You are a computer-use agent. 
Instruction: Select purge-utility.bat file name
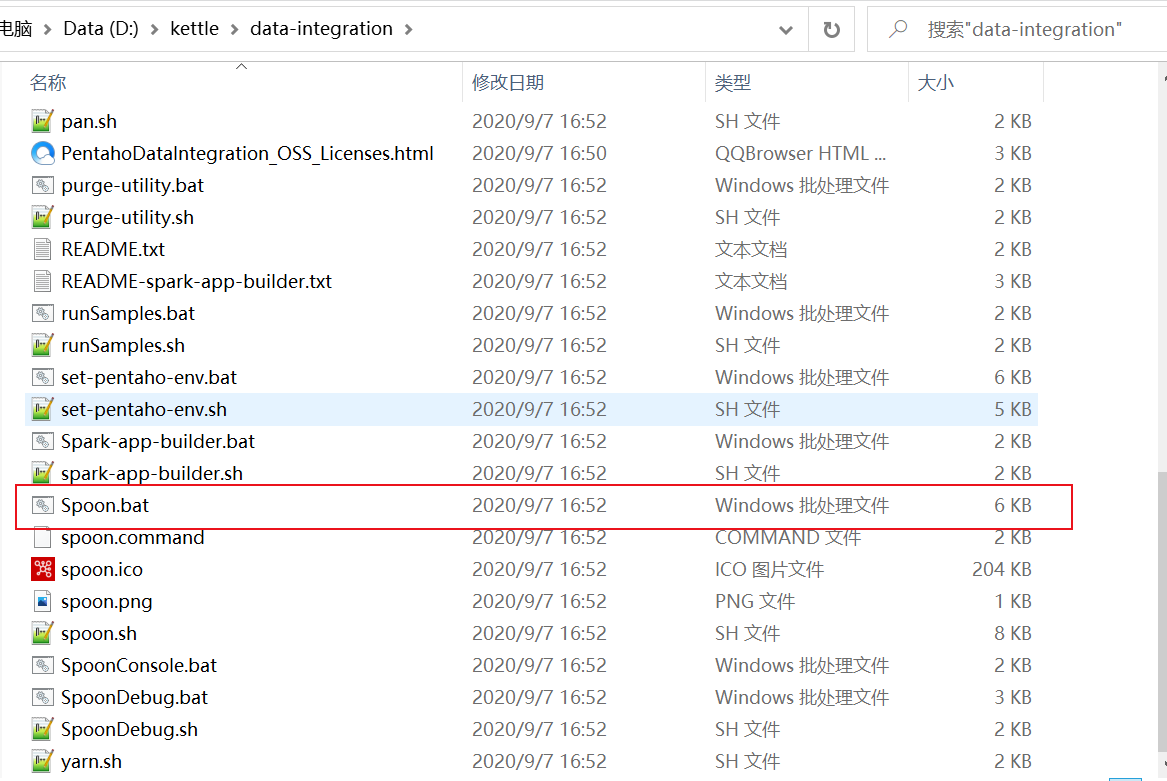tap(132, 185)
